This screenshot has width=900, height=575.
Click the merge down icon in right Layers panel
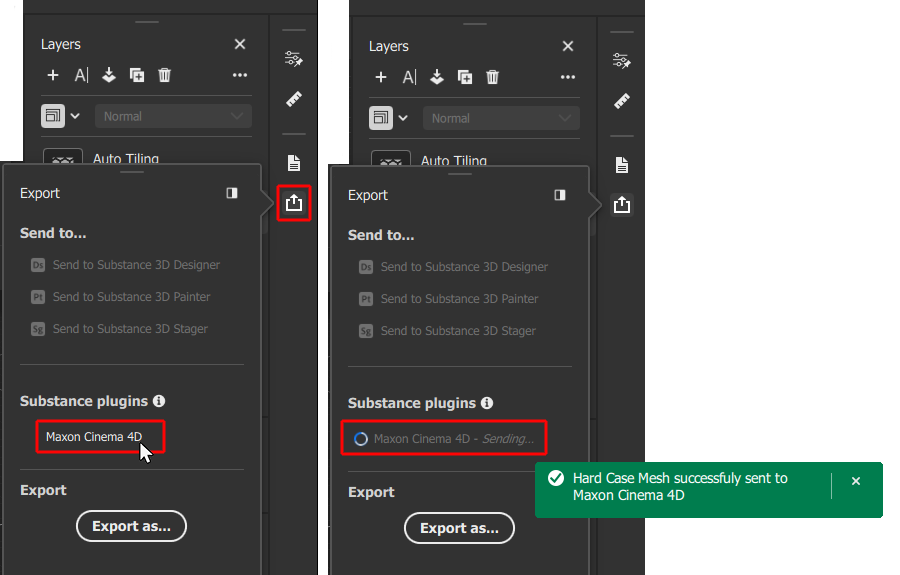click(437, 77)
